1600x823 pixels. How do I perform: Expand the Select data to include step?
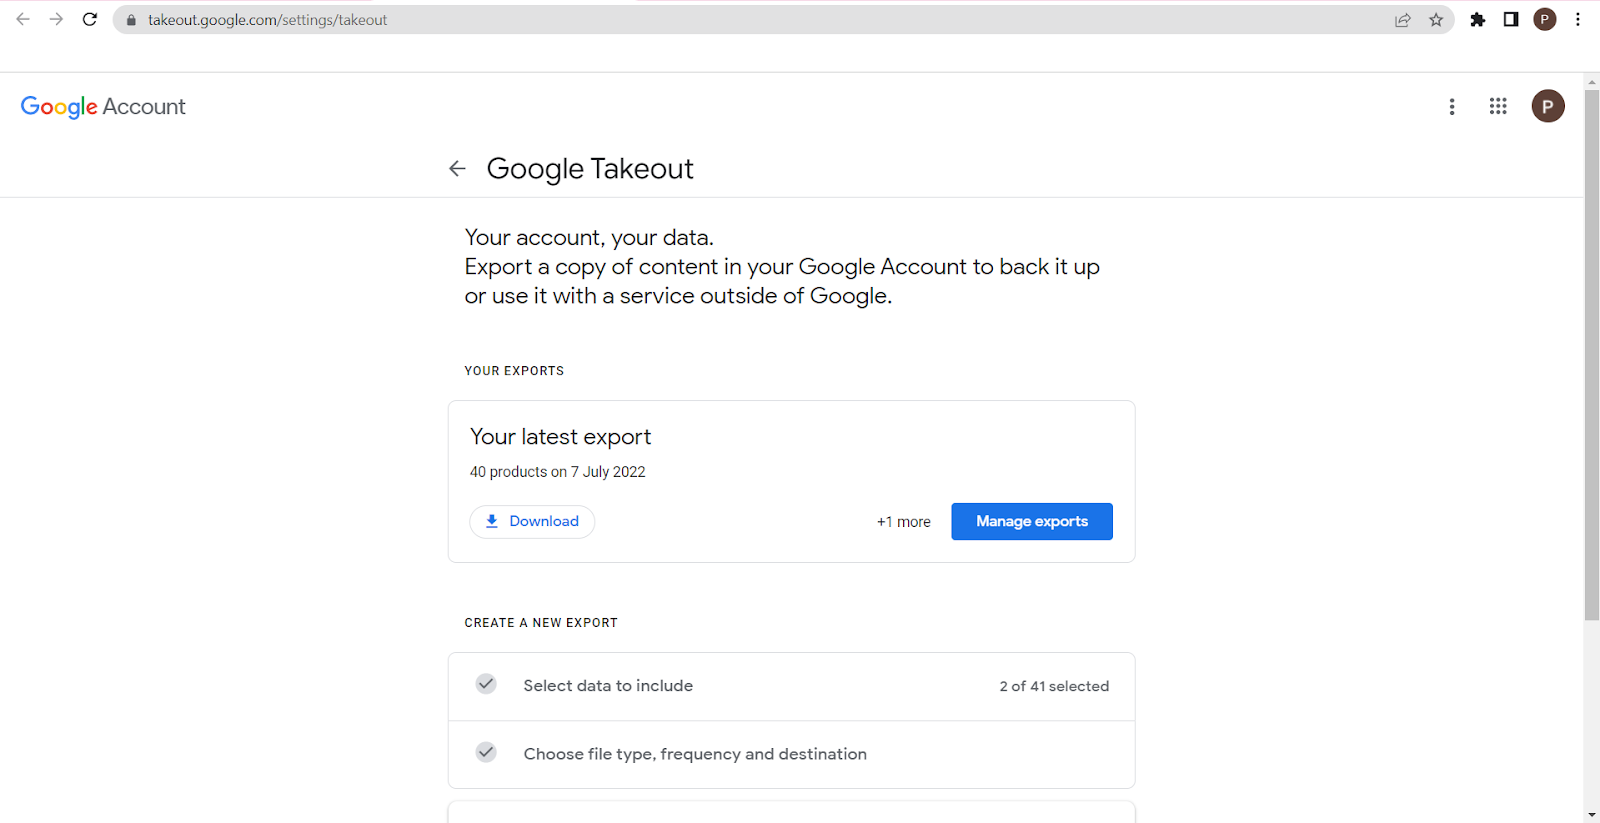point(608,686)
